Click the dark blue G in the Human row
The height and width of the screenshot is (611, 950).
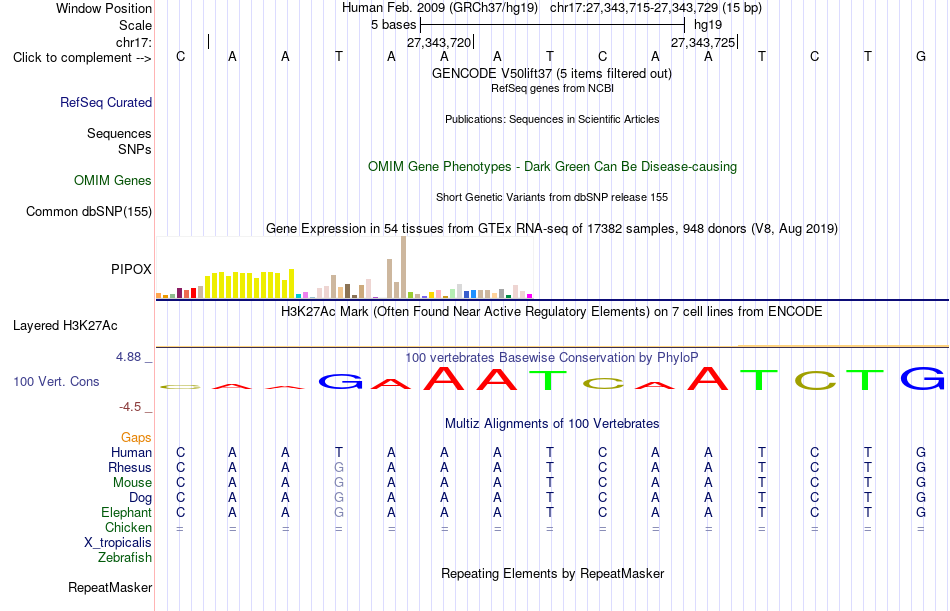pos(921,452)
